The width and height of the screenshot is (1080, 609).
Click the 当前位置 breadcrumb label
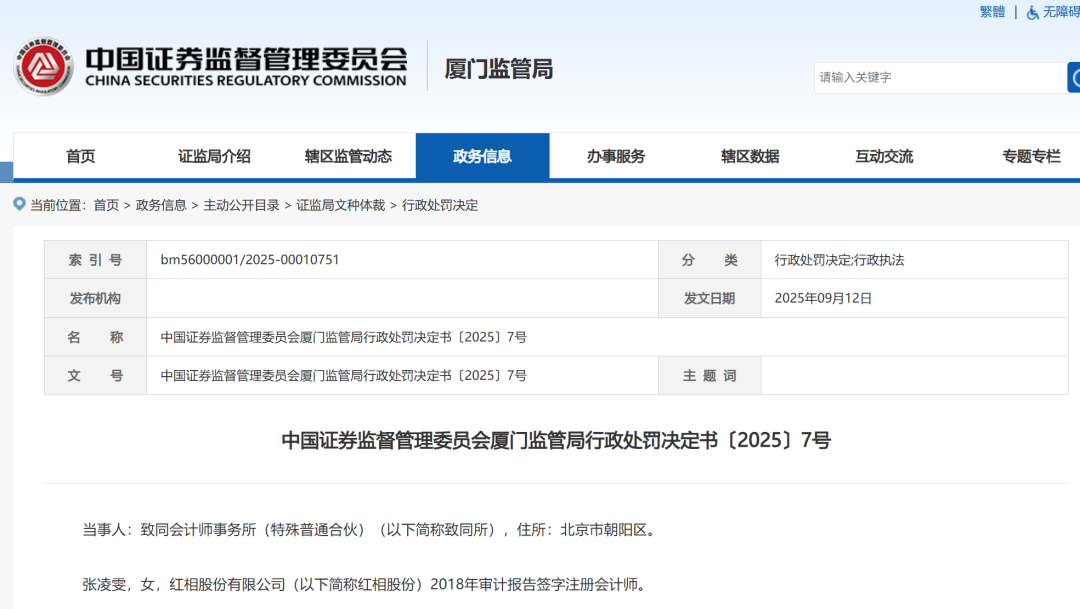(x=59, y=205)
